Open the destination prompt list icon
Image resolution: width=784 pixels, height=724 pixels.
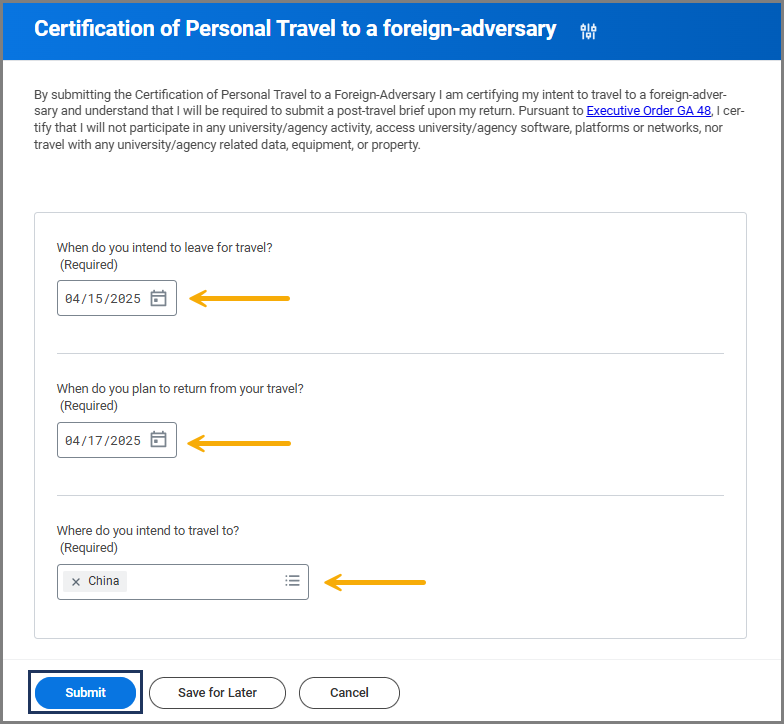[292, 581]
